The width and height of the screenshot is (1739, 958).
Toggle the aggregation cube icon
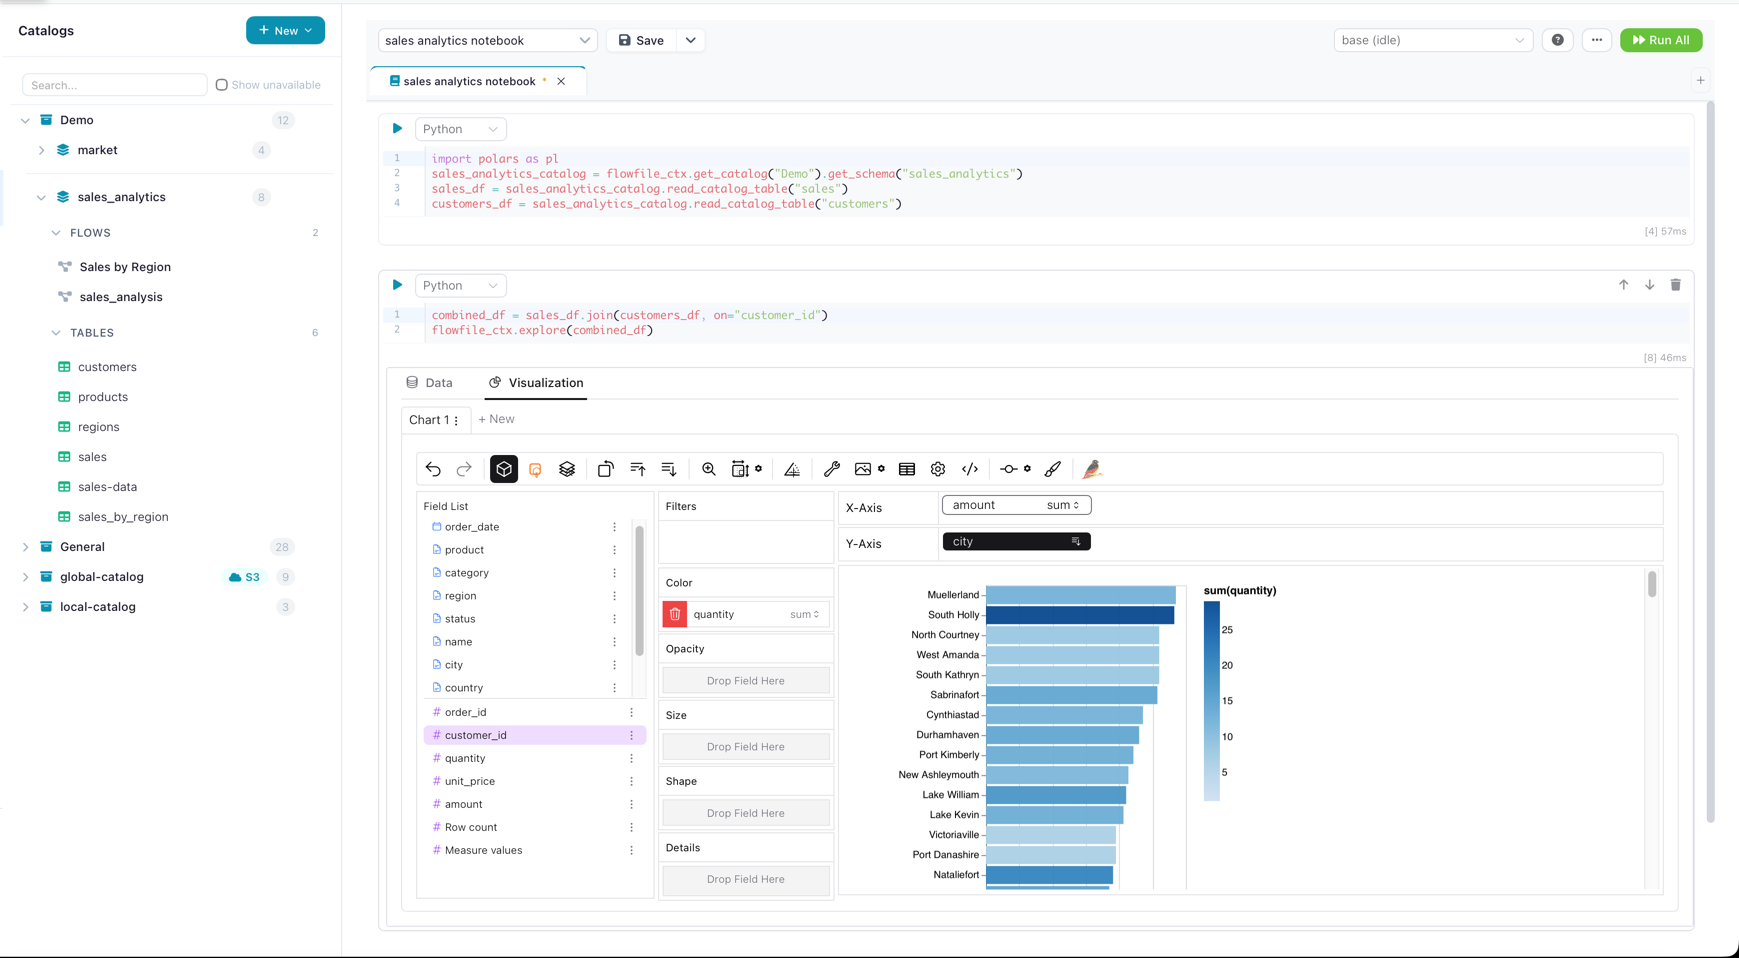point(504,469)
